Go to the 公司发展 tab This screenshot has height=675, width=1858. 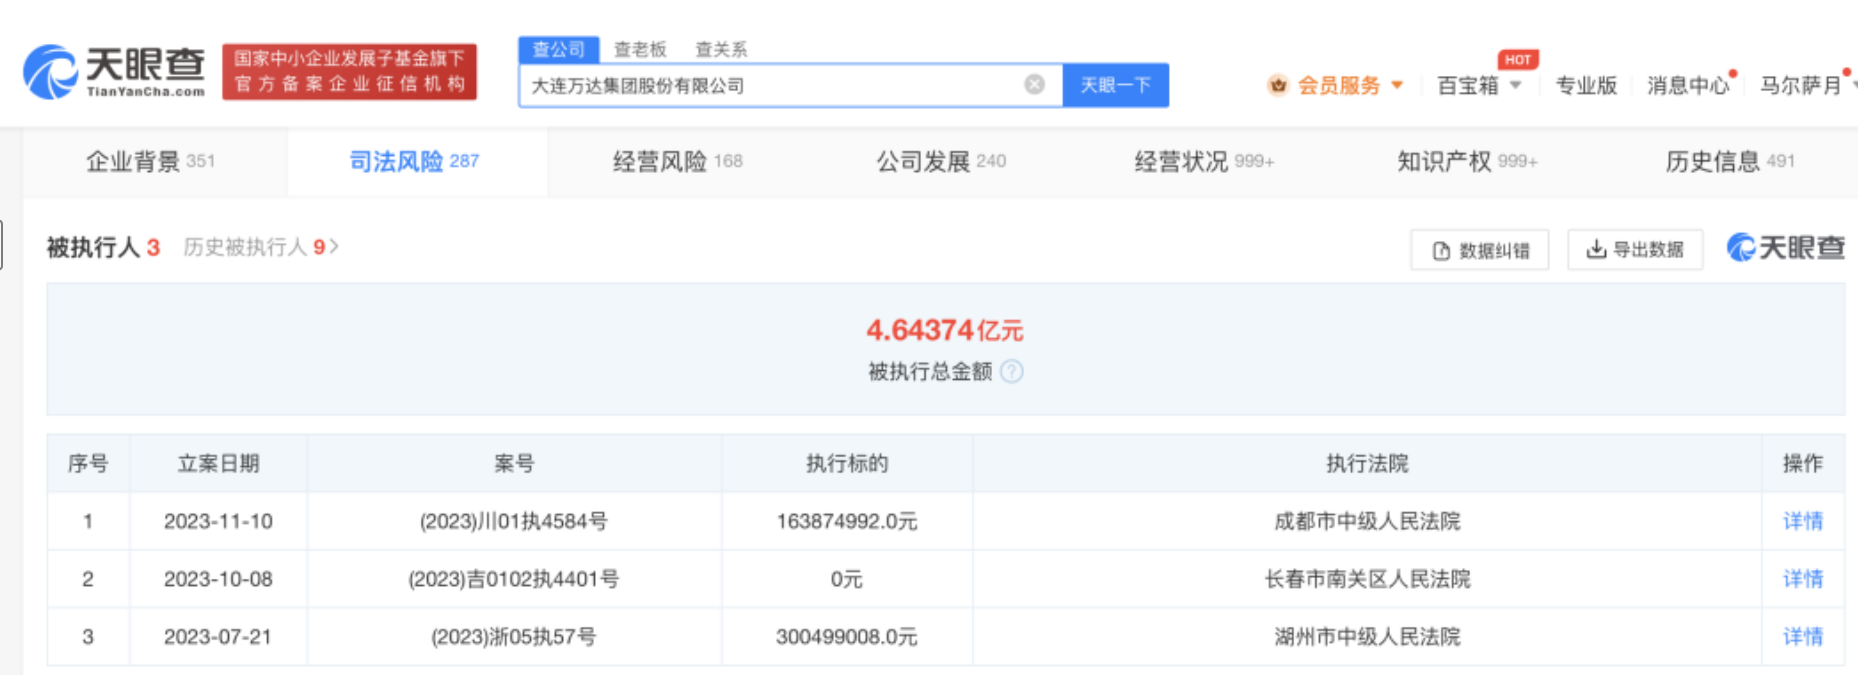coord(941,161)
